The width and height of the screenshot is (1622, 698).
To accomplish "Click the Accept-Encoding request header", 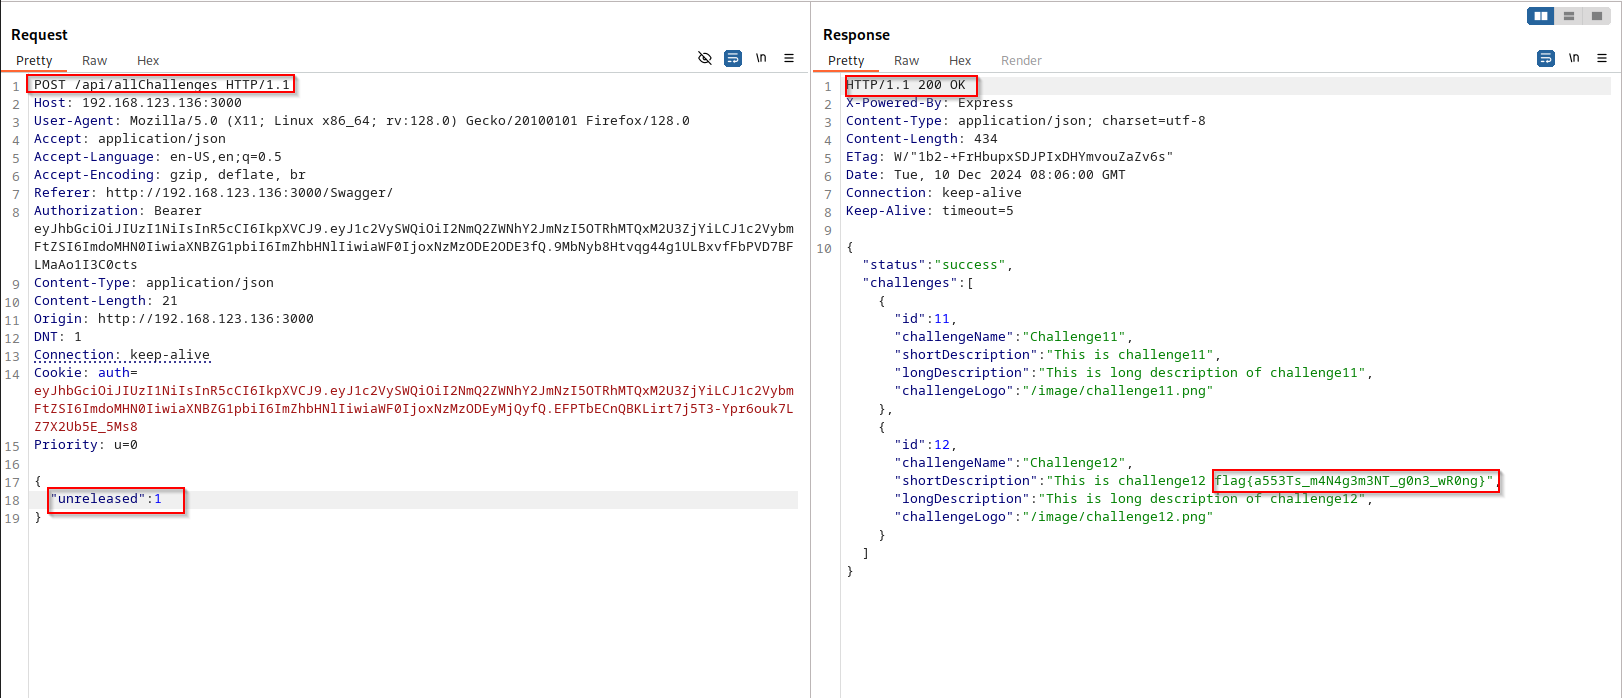I will (170, 175).
